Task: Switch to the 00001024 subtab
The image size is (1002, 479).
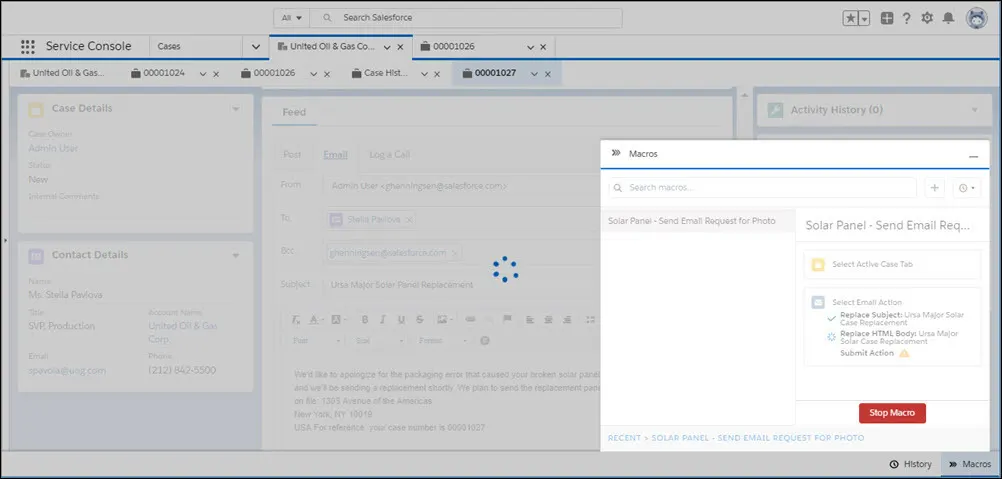Action: pos(164,73)
